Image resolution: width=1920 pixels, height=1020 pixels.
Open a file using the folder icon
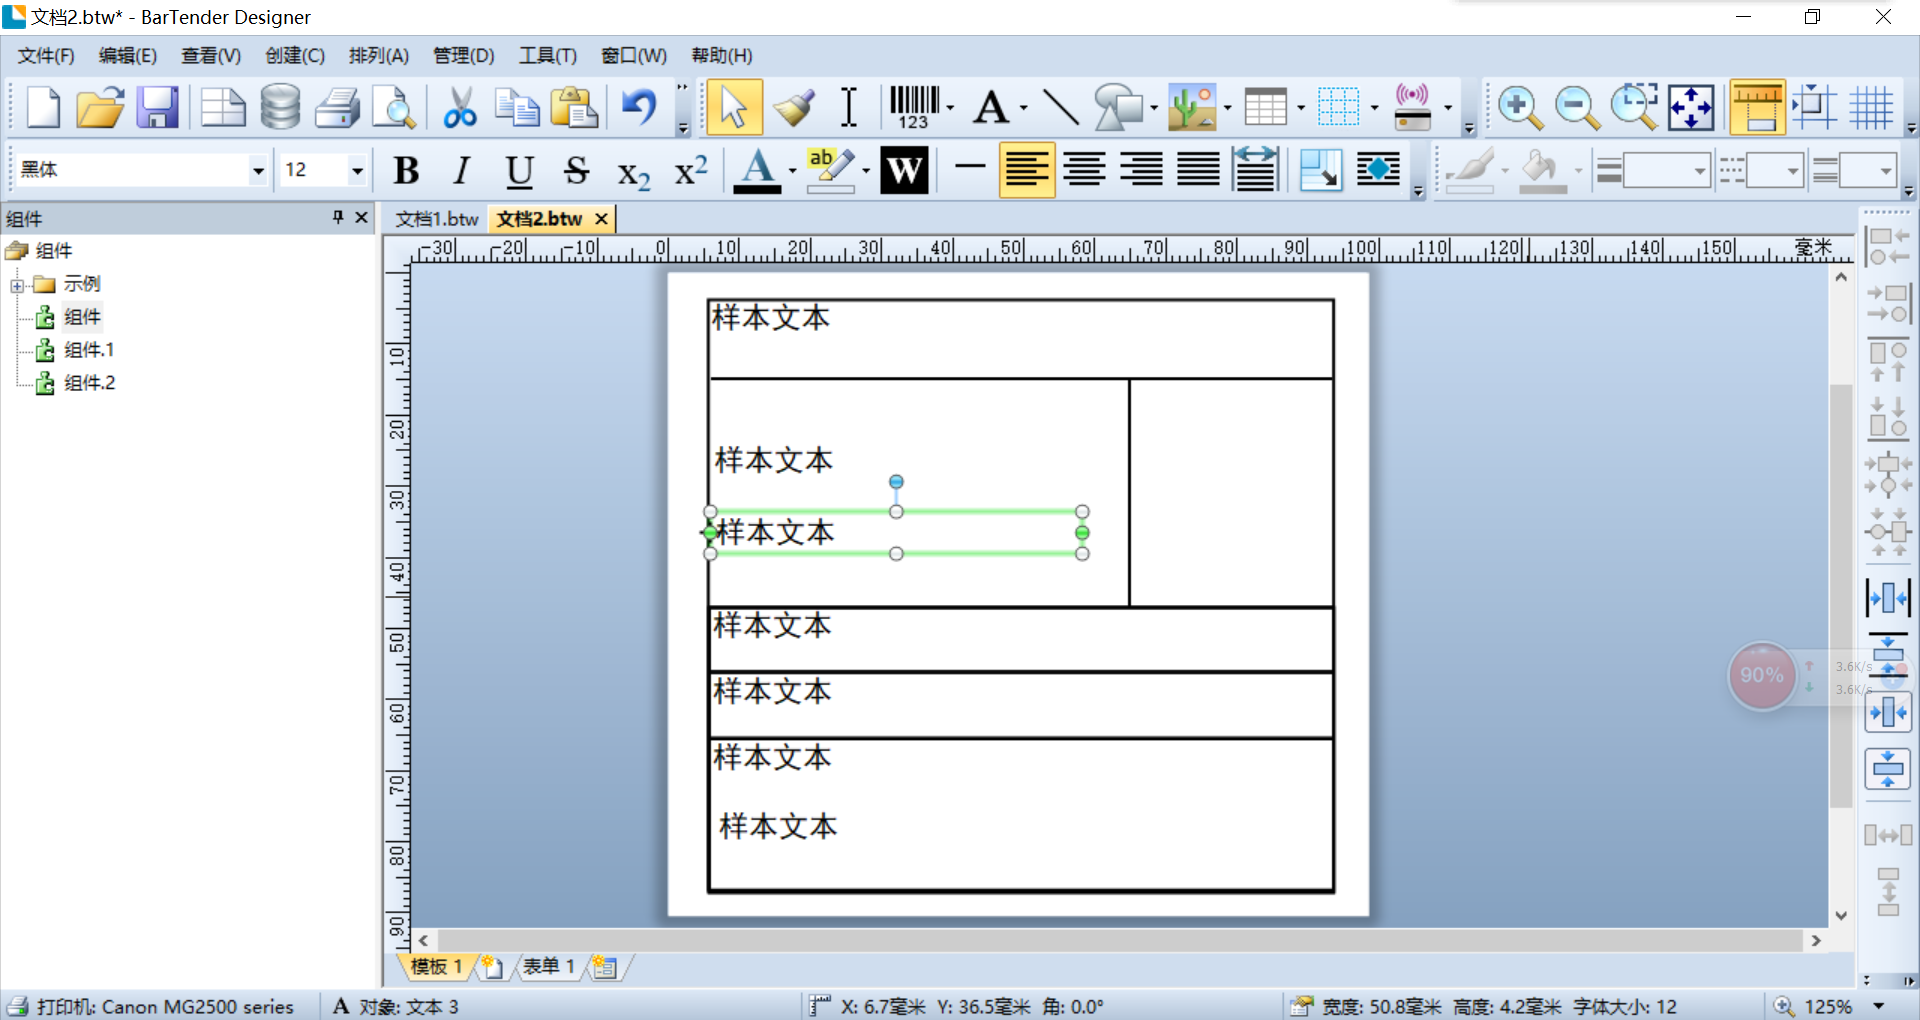tap(100, 107)
